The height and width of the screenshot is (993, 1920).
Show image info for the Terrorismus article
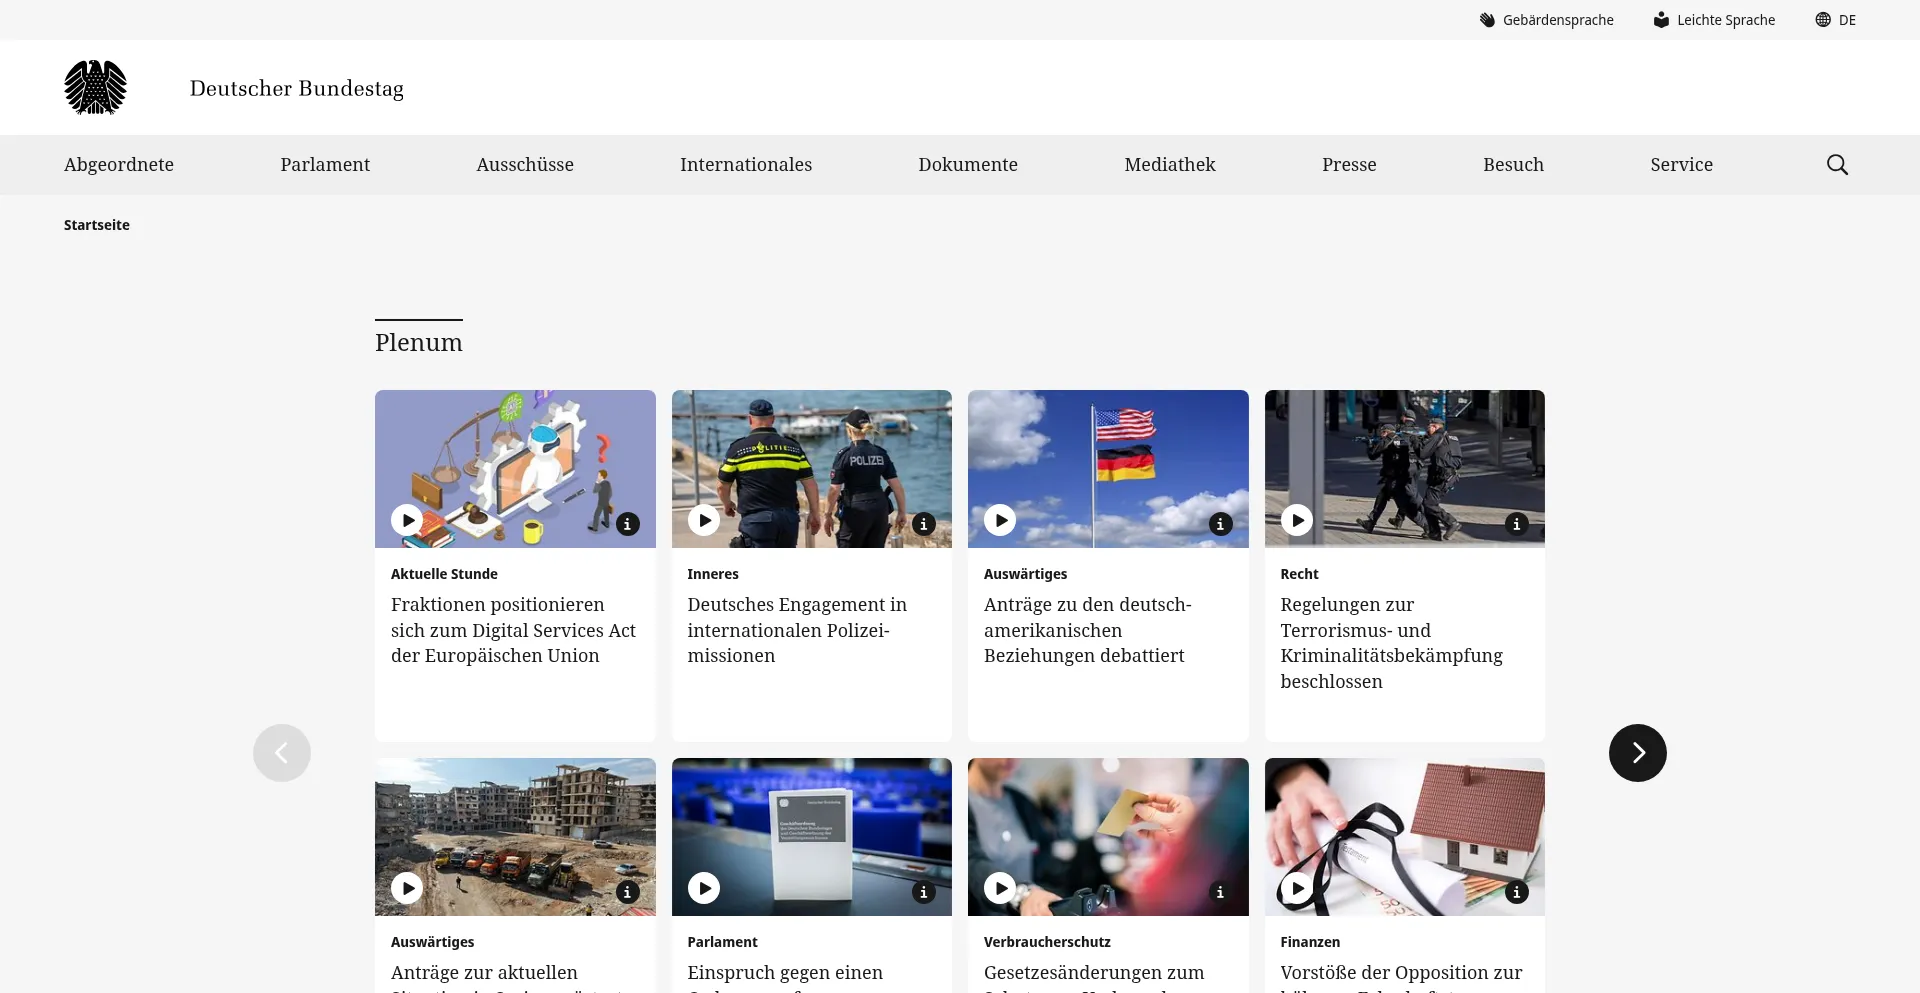click(x=1517, y=524)
